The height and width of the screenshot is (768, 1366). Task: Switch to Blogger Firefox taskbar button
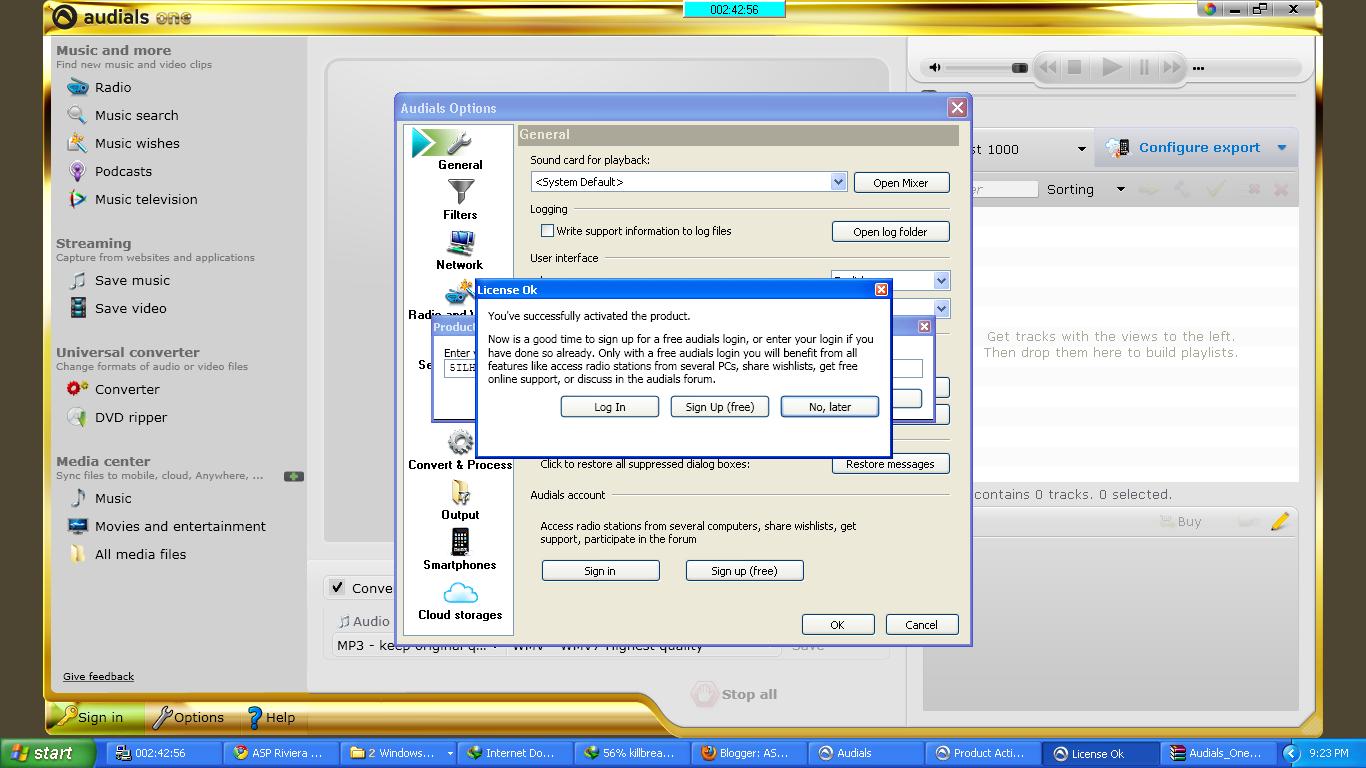coord(747,753)
